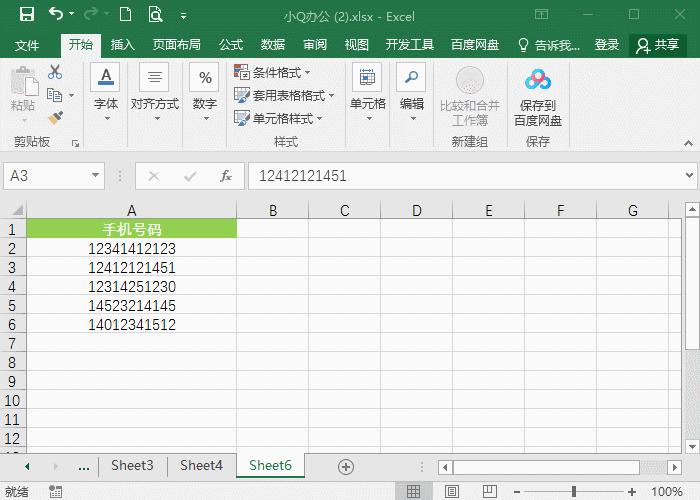Image resolution: width=700 pixels, height=500 pixels.
Task: Switch to Sheet3 tab
Action: 132,466
